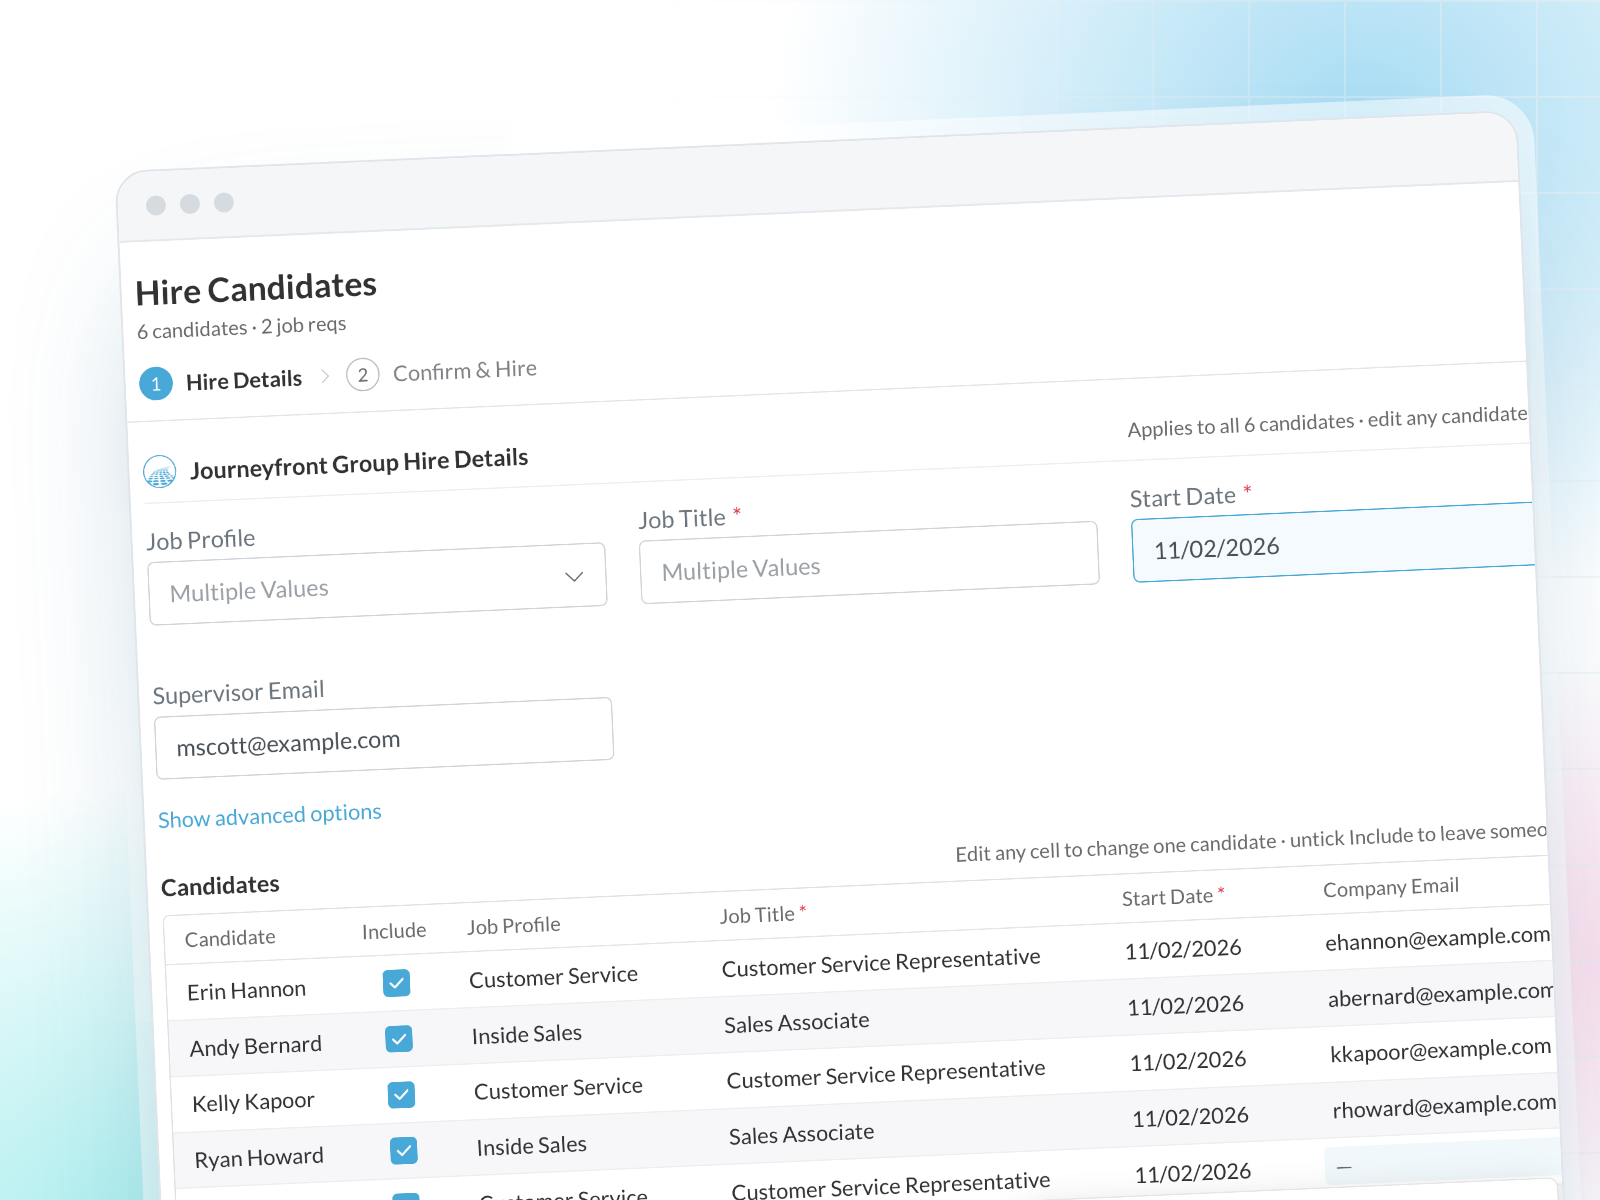Click the Start Date field 11/02/2026
The width and height of the screenshot is (1600, 1200).
click(x=1333, y=542)
